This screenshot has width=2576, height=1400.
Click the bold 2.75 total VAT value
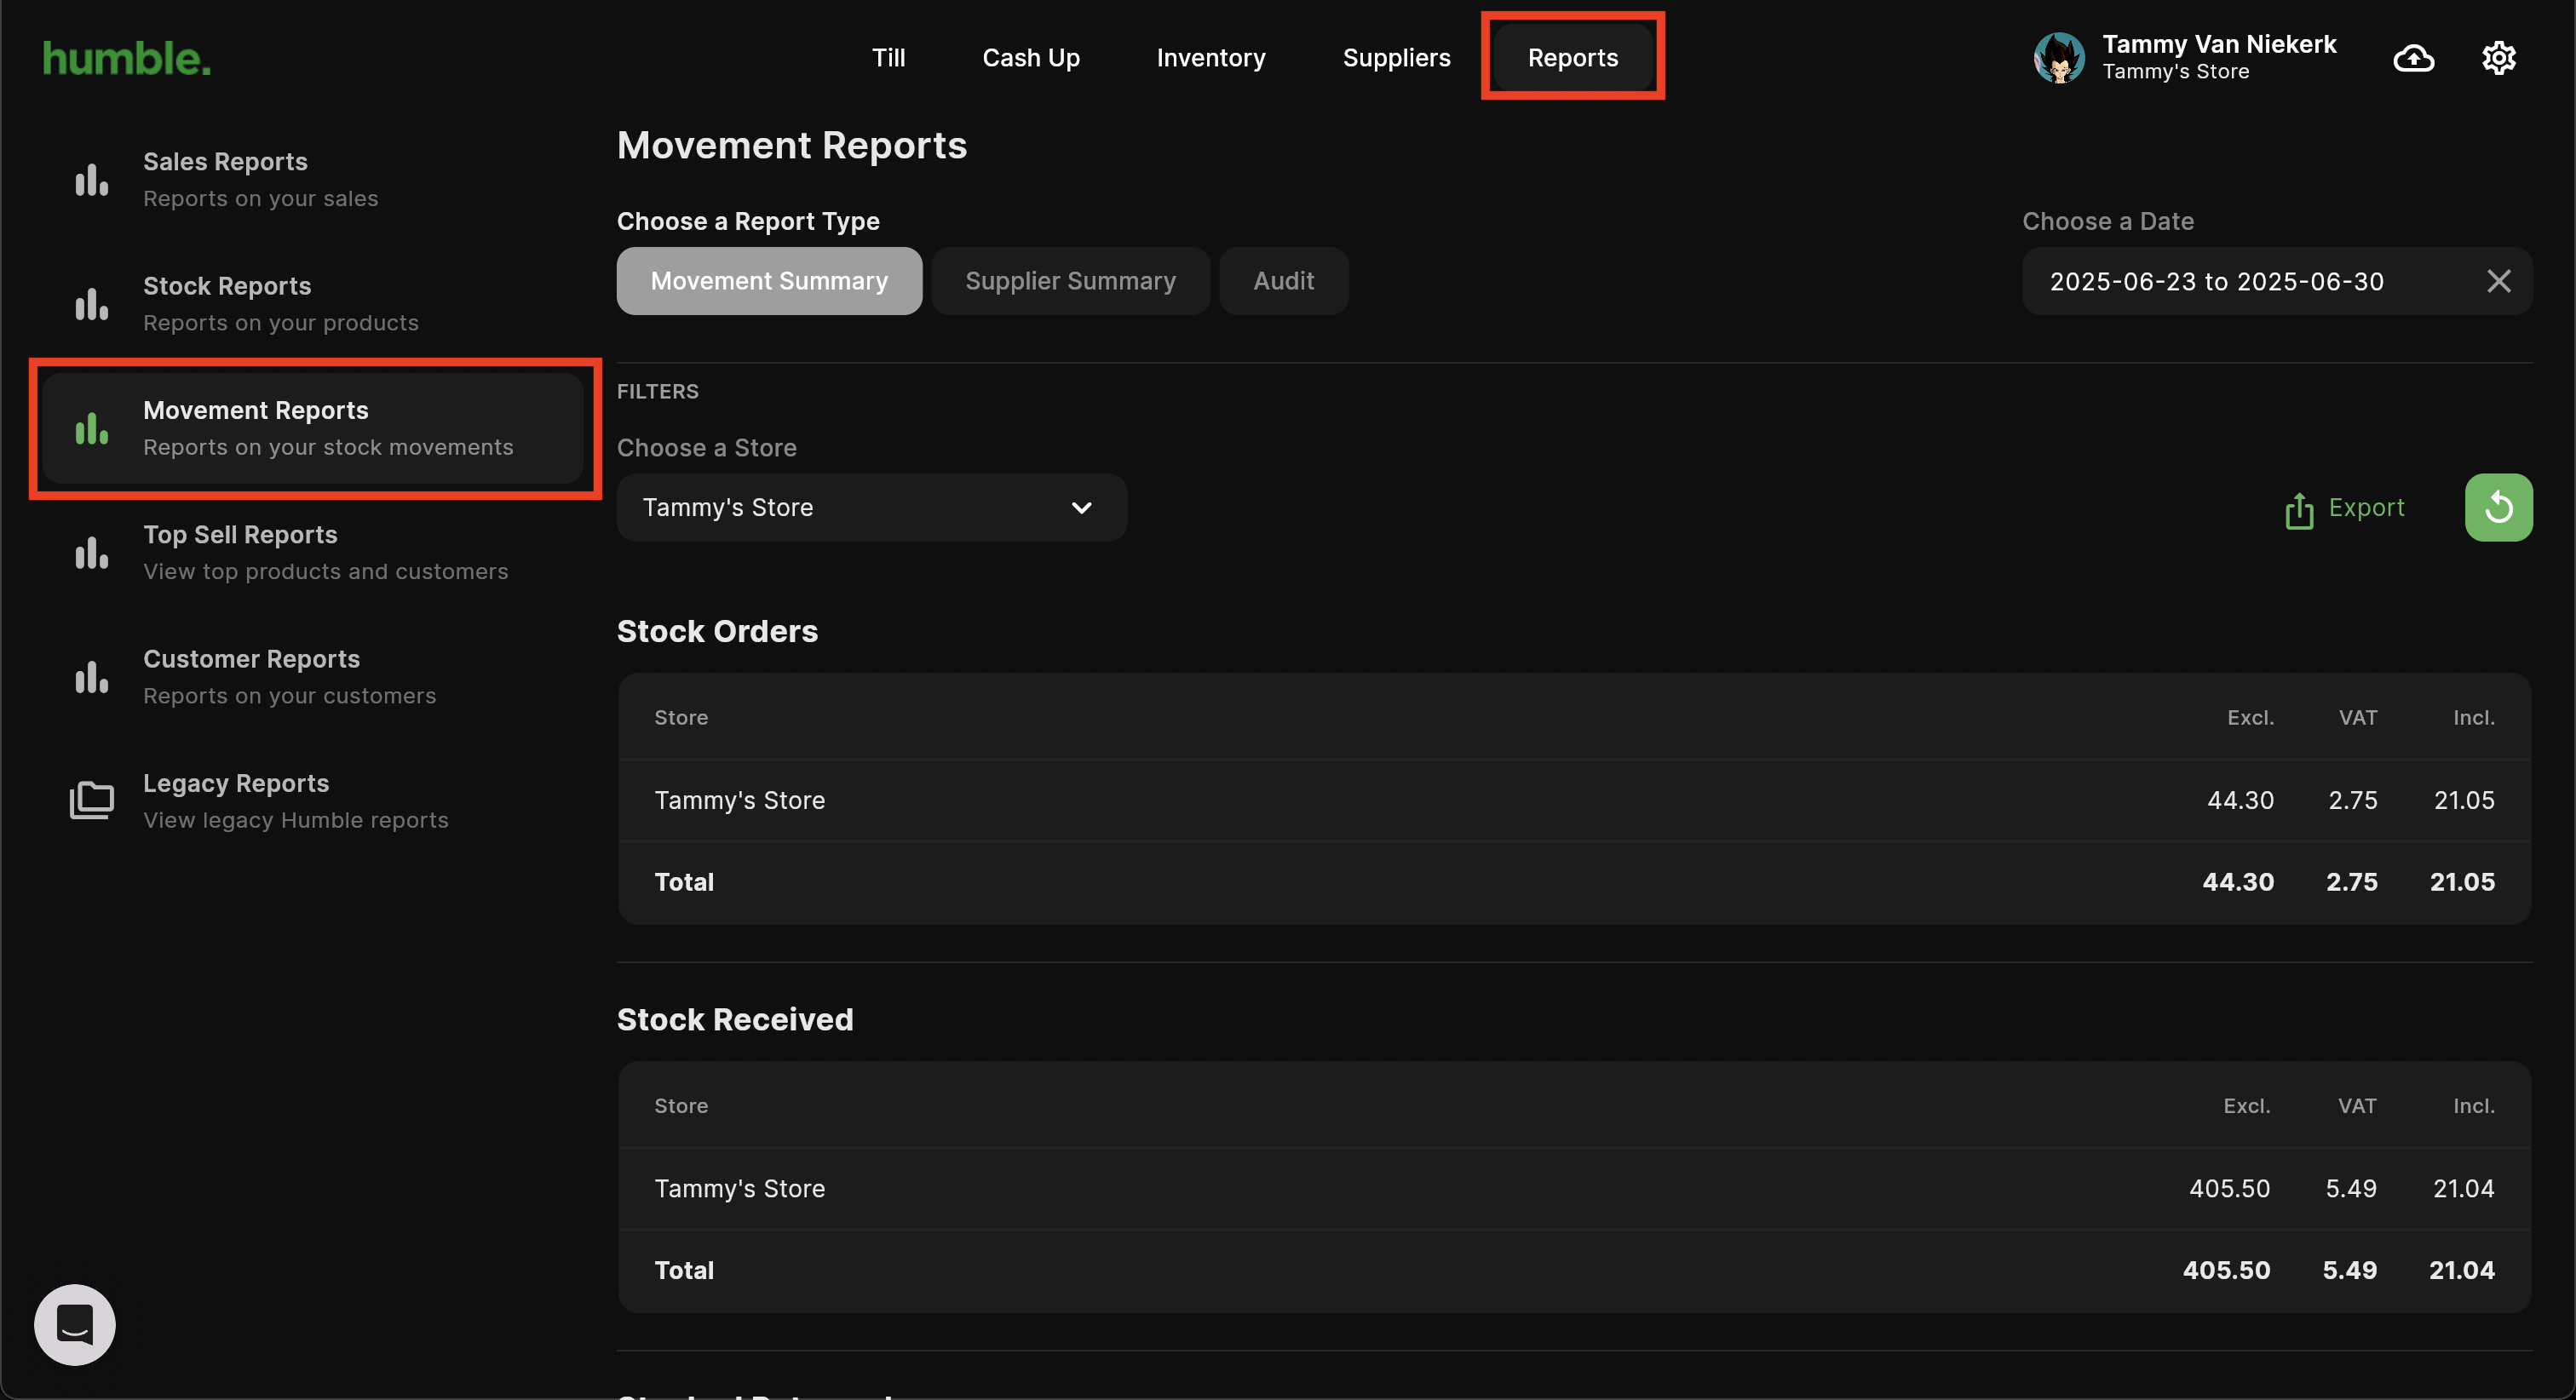coord(2351,882)
